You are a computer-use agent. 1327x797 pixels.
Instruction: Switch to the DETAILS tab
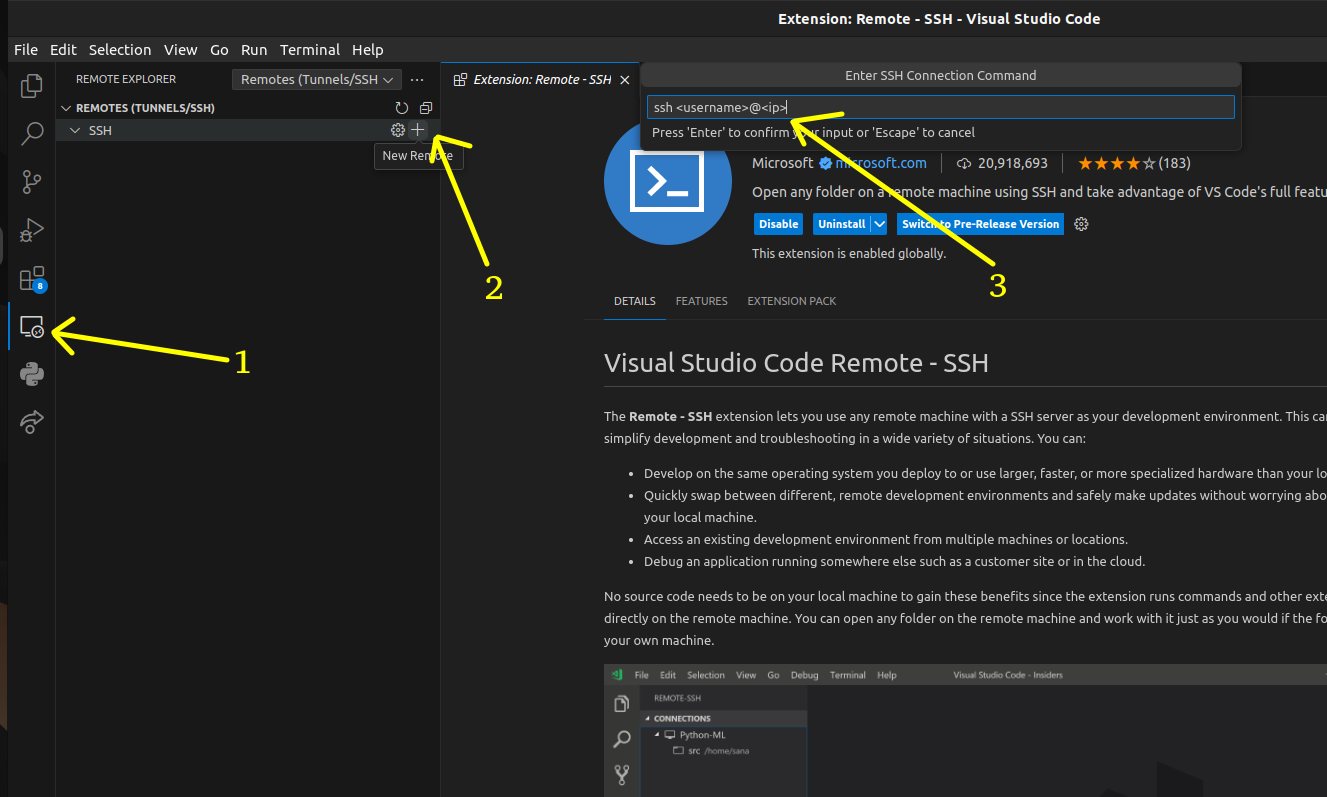coord(635,301)
